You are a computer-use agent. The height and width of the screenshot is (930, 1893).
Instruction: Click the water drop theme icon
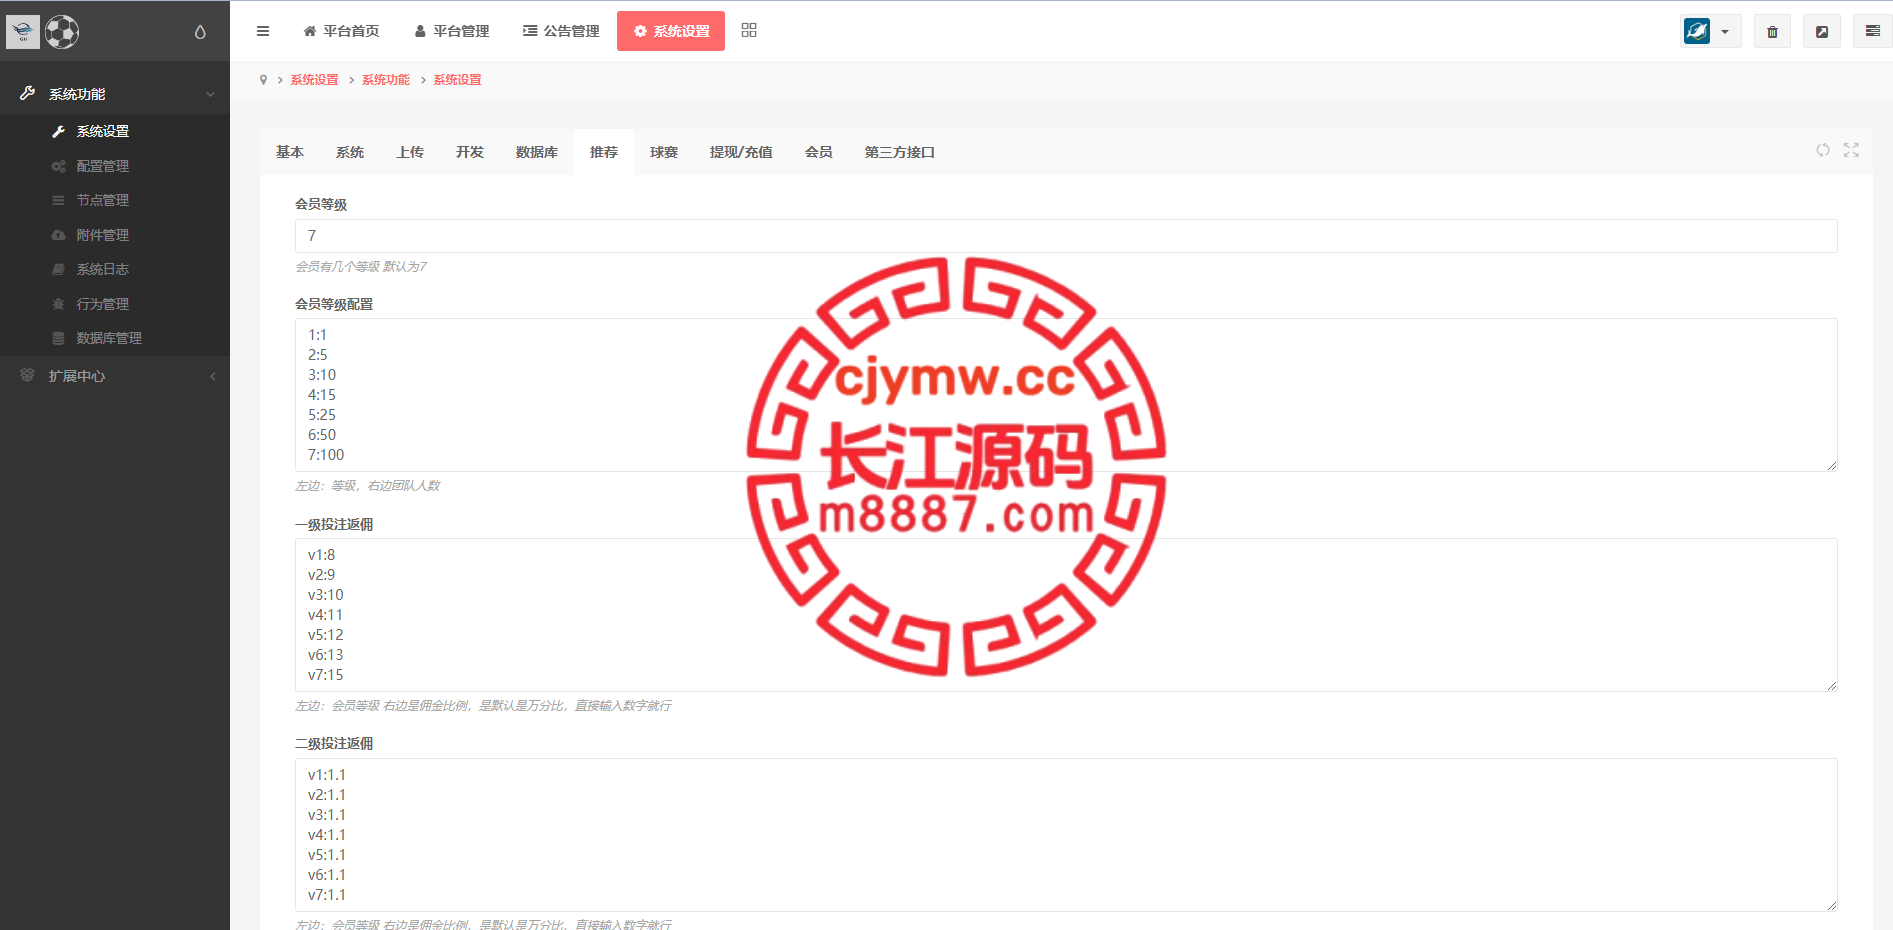pos(200,32)
